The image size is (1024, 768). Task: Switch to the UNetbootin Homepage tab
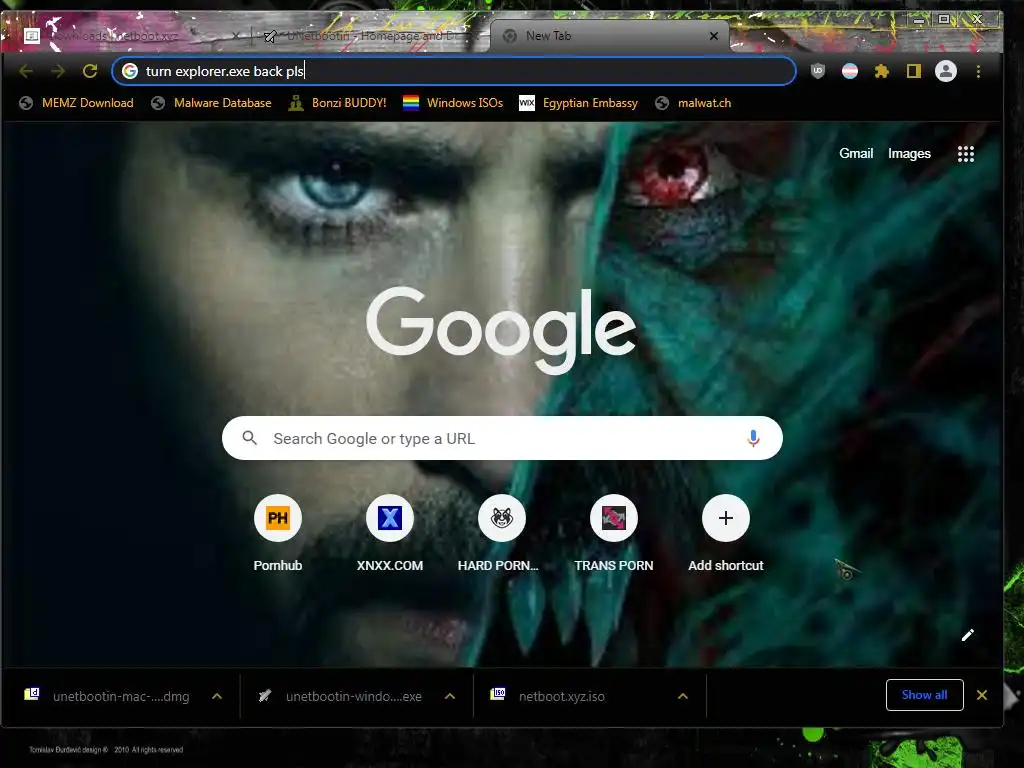[x=369, y=36]
